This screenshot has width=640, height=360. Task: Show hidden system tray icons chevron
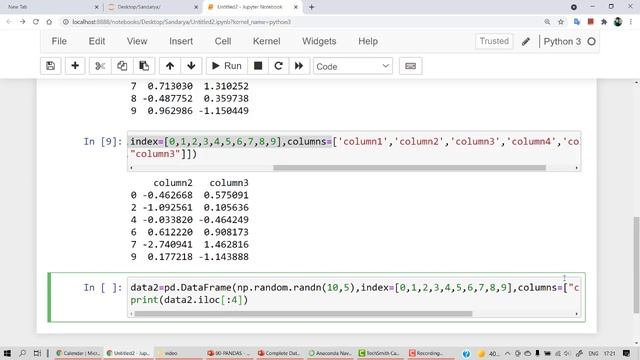[x=507, y=353]
